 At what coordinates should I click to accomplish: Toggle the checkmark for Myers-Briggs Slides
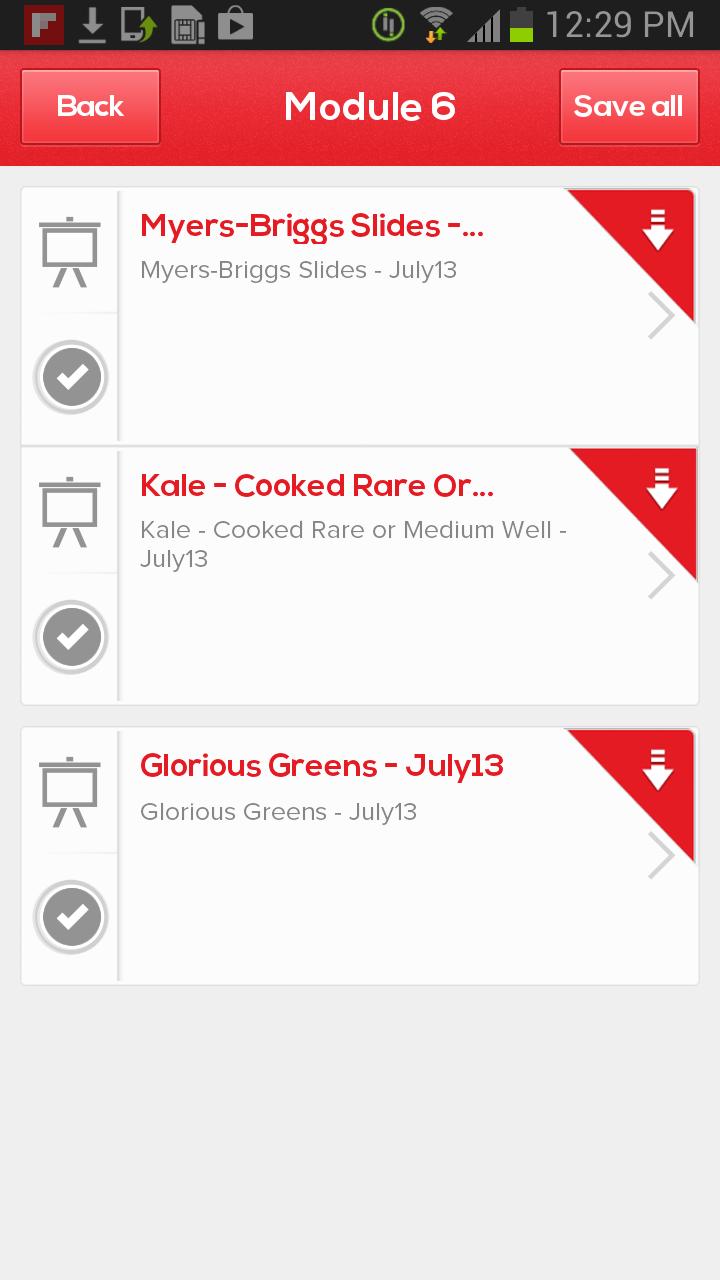(71, 377)
